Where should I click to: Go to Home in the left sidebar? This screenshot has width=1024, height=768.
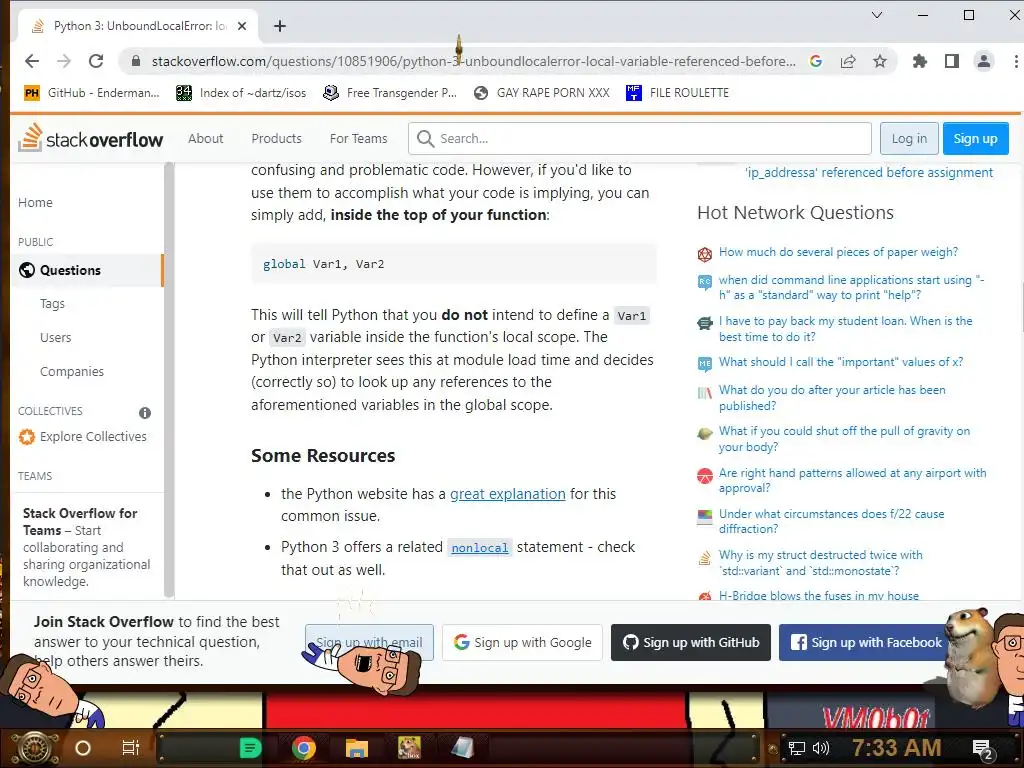(x=35, y=202)
